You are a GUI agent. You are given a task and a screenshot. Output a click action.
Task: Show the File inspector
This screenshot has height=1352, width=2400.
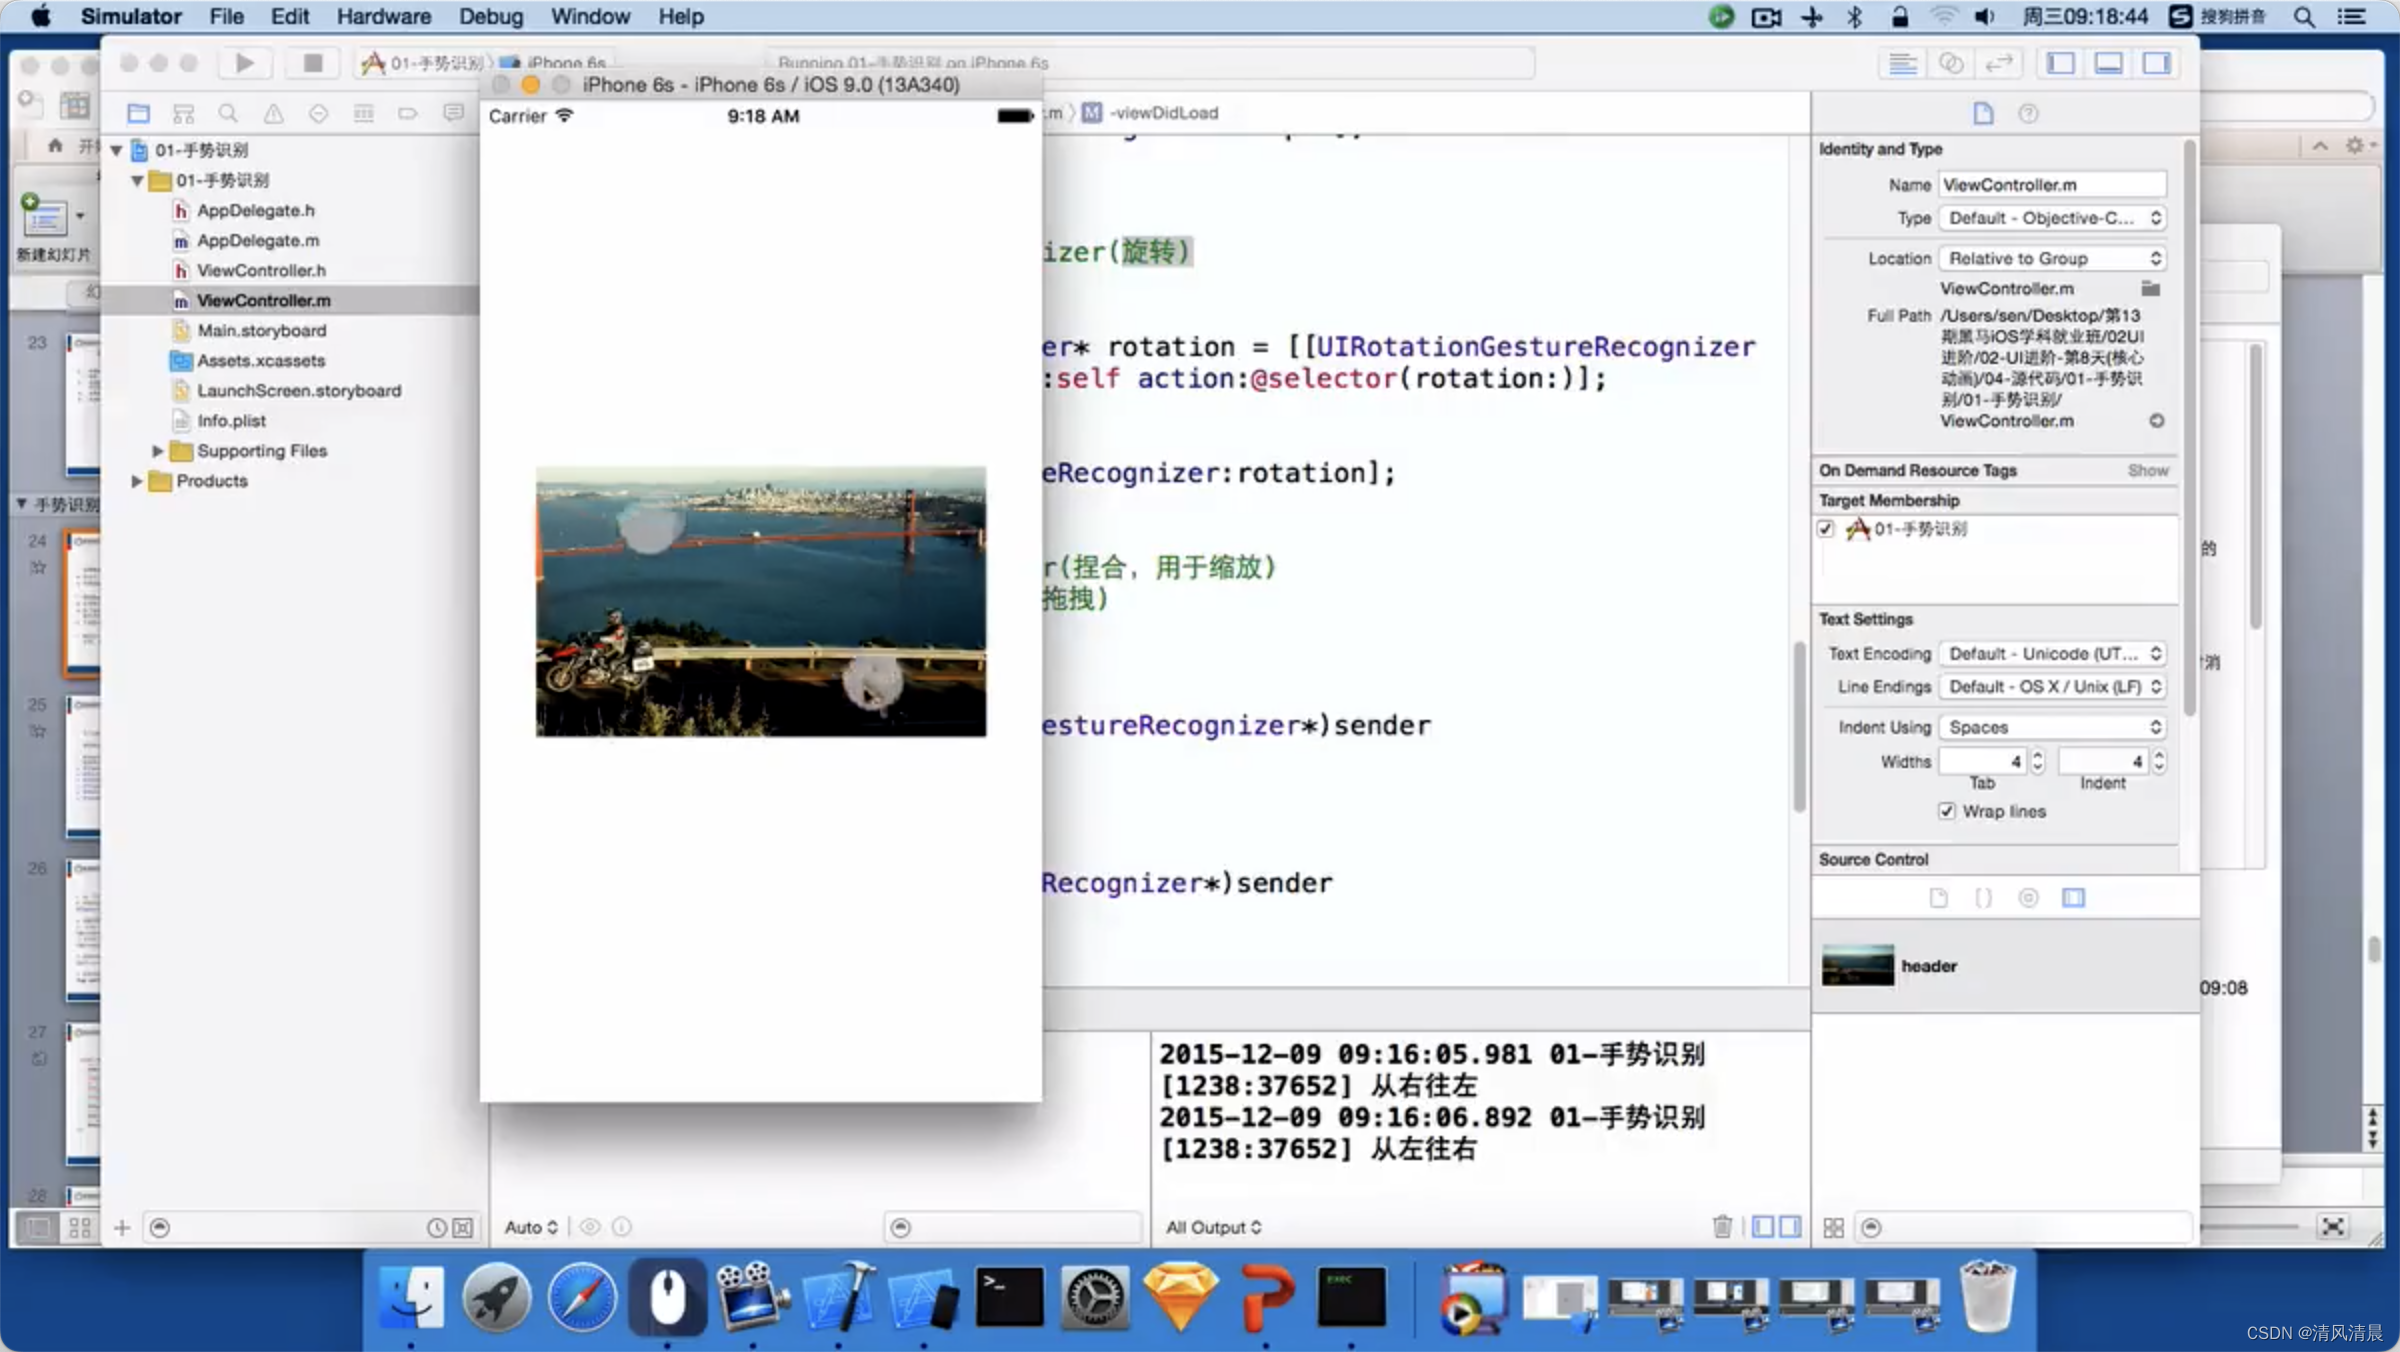(x=1983, y=113)
